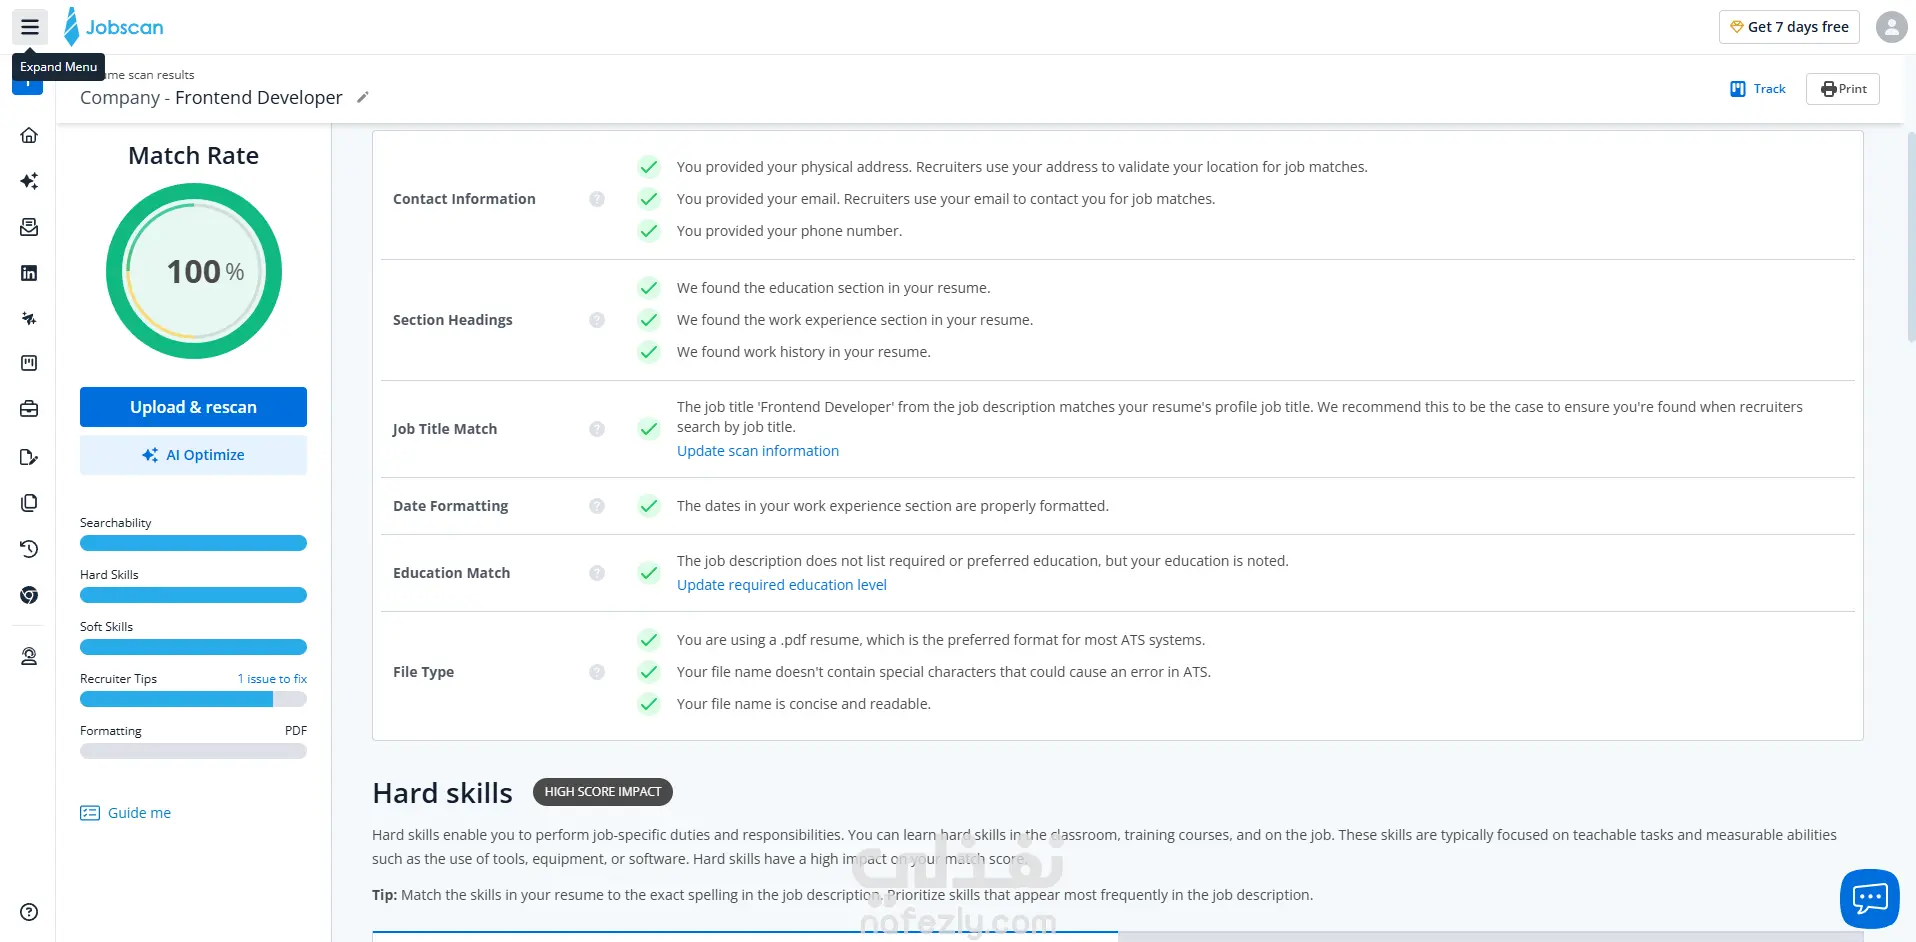Click the File Type label

pyautogui.click(x=423, y=672)
